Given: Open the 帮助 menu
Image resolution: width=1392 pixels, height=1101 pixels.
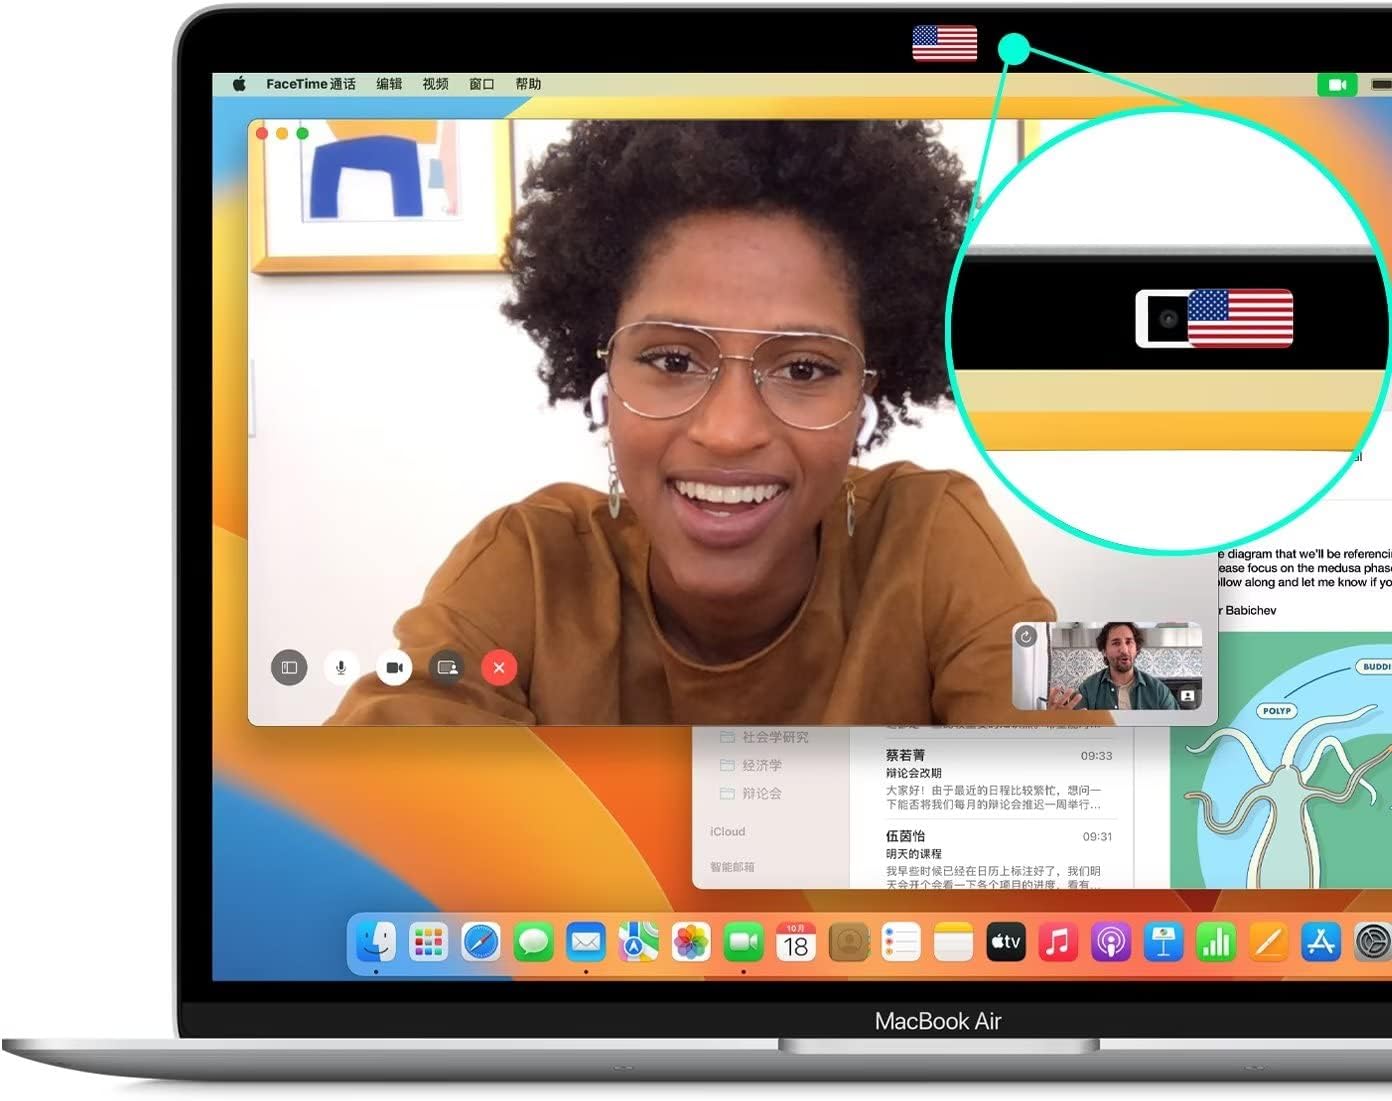Looking at the screenshot, I should click(x=528, y=84).
